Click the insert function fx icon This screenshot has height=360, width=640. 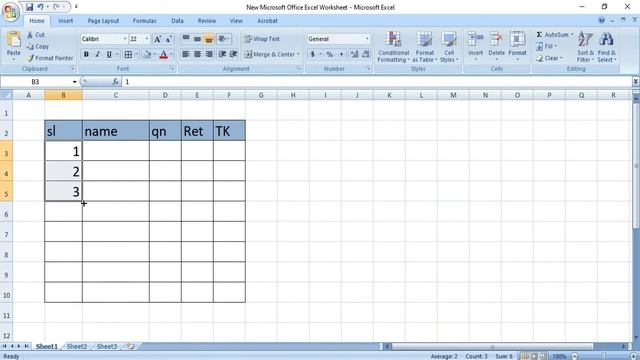116,82
